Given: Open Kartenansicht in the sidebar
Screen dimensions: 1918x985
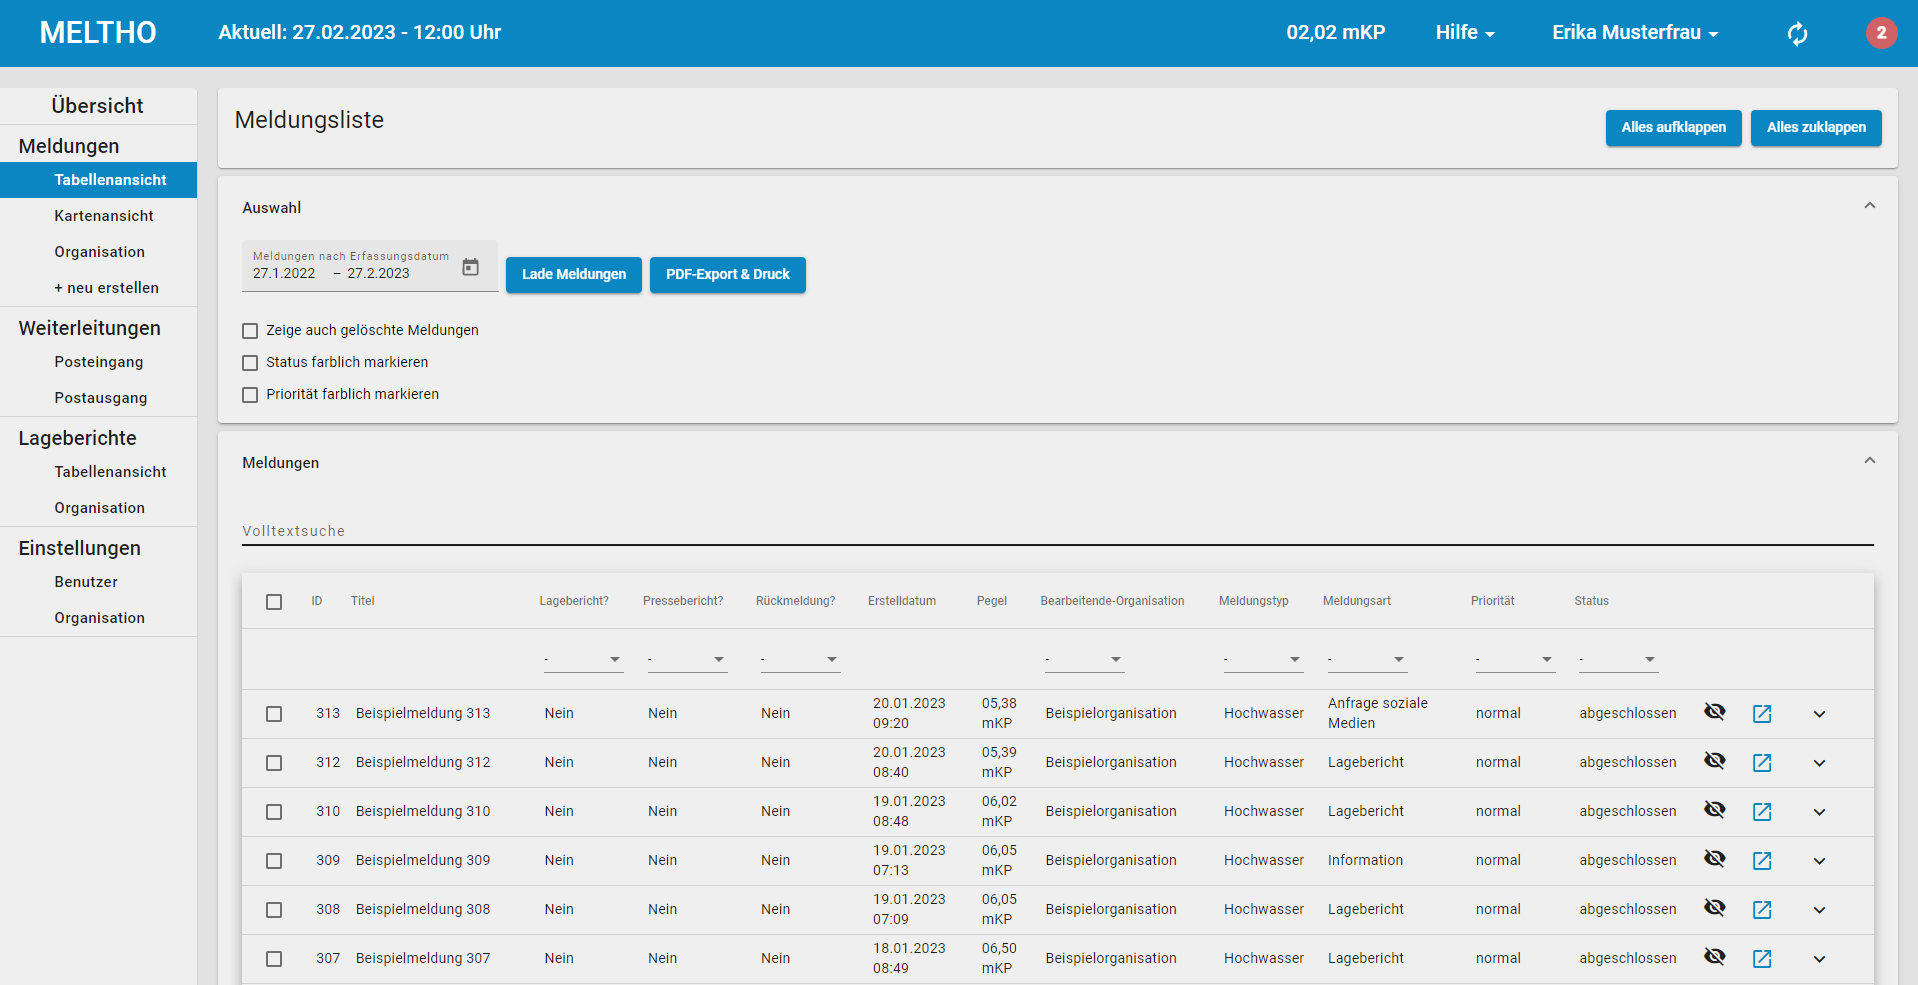Looking at the screenshot, I should [x=104, y=216].
